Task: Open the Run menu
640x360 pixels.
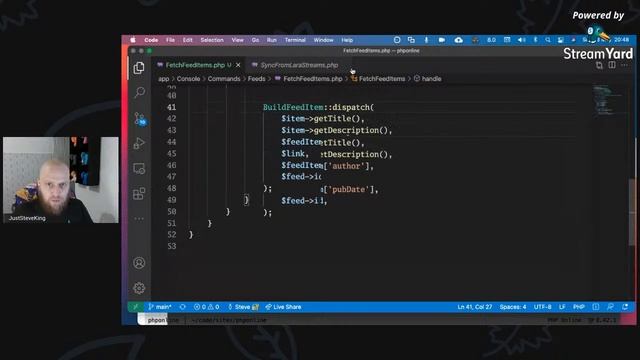Action: tap(271, 40)
